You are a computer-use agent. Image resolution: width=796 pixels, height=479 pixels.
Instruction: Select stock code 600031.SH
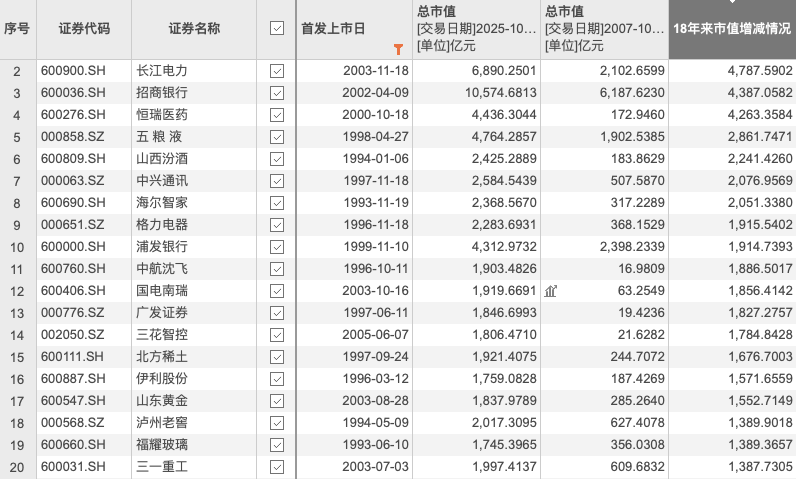(x=73, y=466)
